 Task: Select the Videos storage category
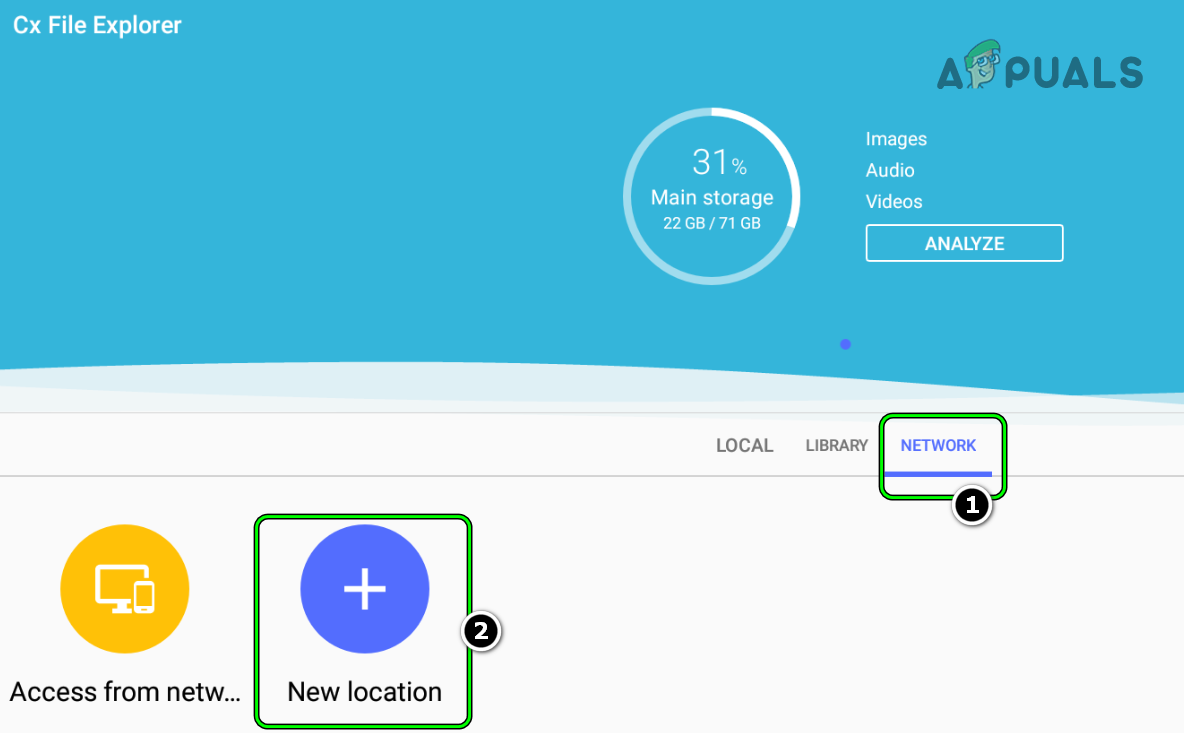(x=894, y=202)
